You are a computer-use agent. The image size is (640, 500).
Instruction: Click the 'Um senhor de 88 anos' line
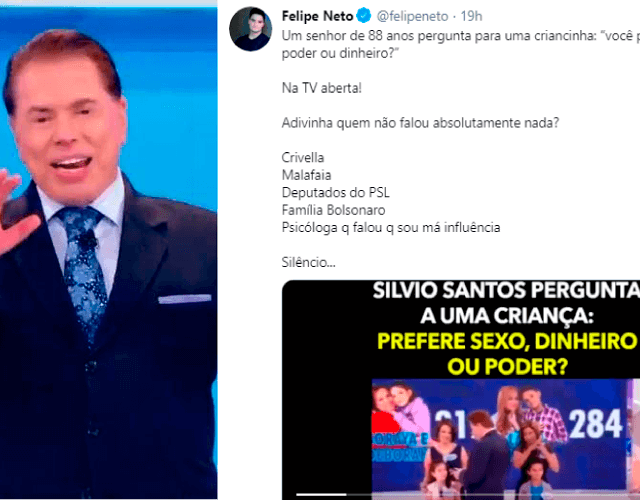461,36
